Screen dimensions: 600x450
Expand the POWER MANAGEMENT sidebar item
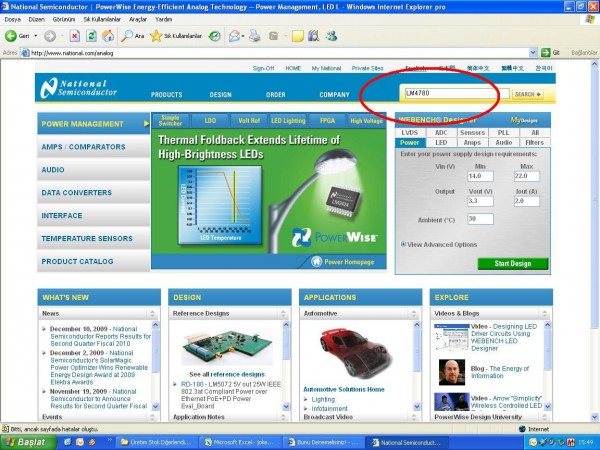click(93, 125)
